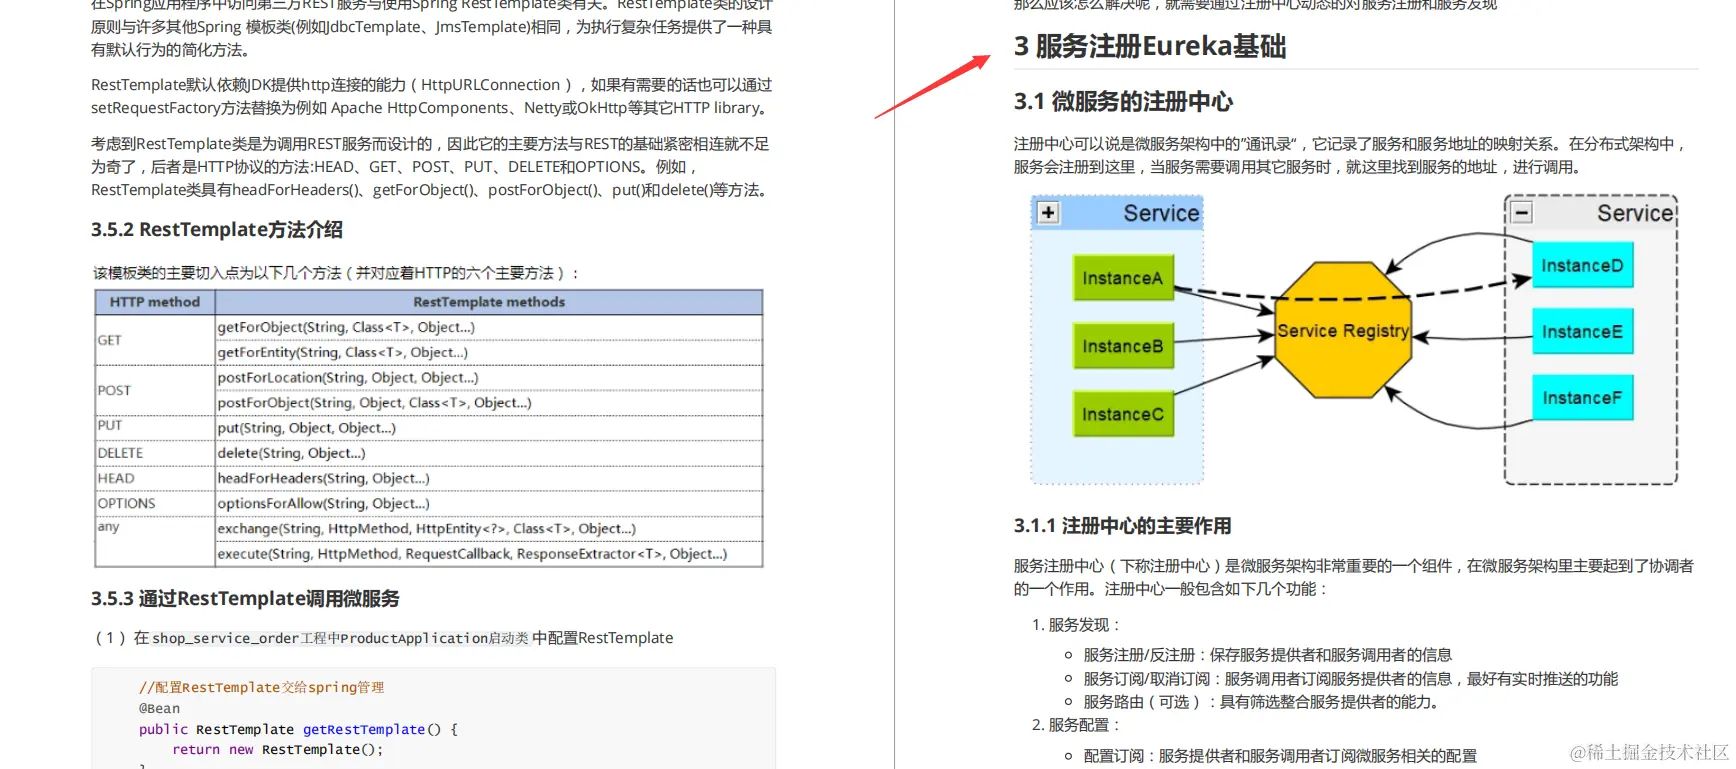
Task: Click code line 'public RestTemplate getRestTemplate() {'
Action: point(298,729)
